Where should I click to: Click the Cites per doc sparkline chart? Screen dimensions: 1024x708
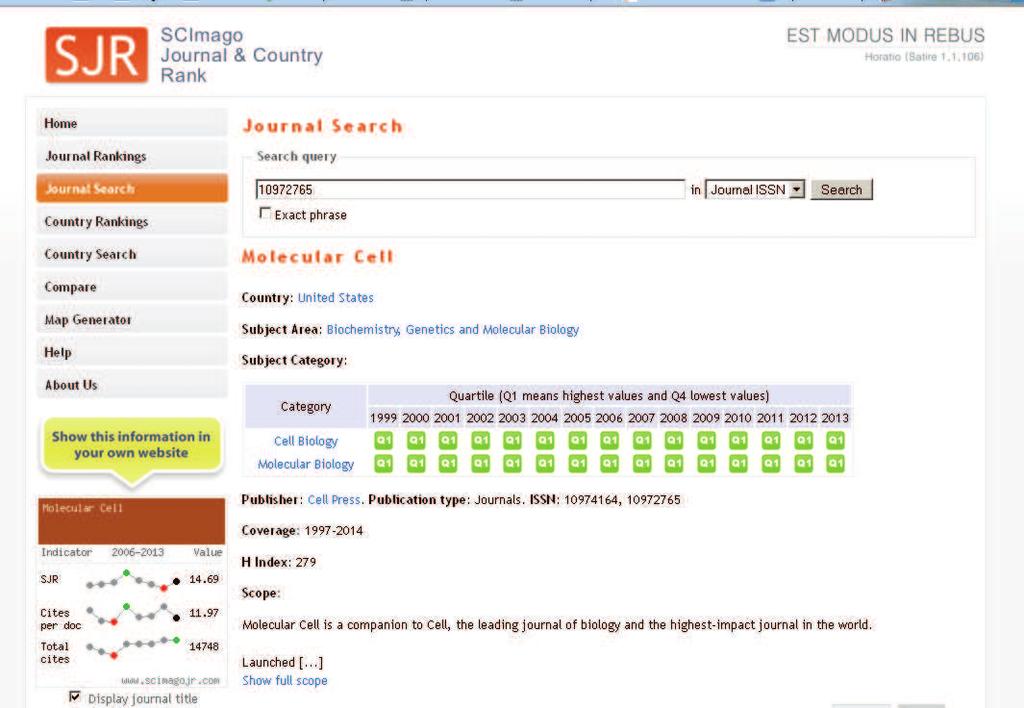point(133,613)
